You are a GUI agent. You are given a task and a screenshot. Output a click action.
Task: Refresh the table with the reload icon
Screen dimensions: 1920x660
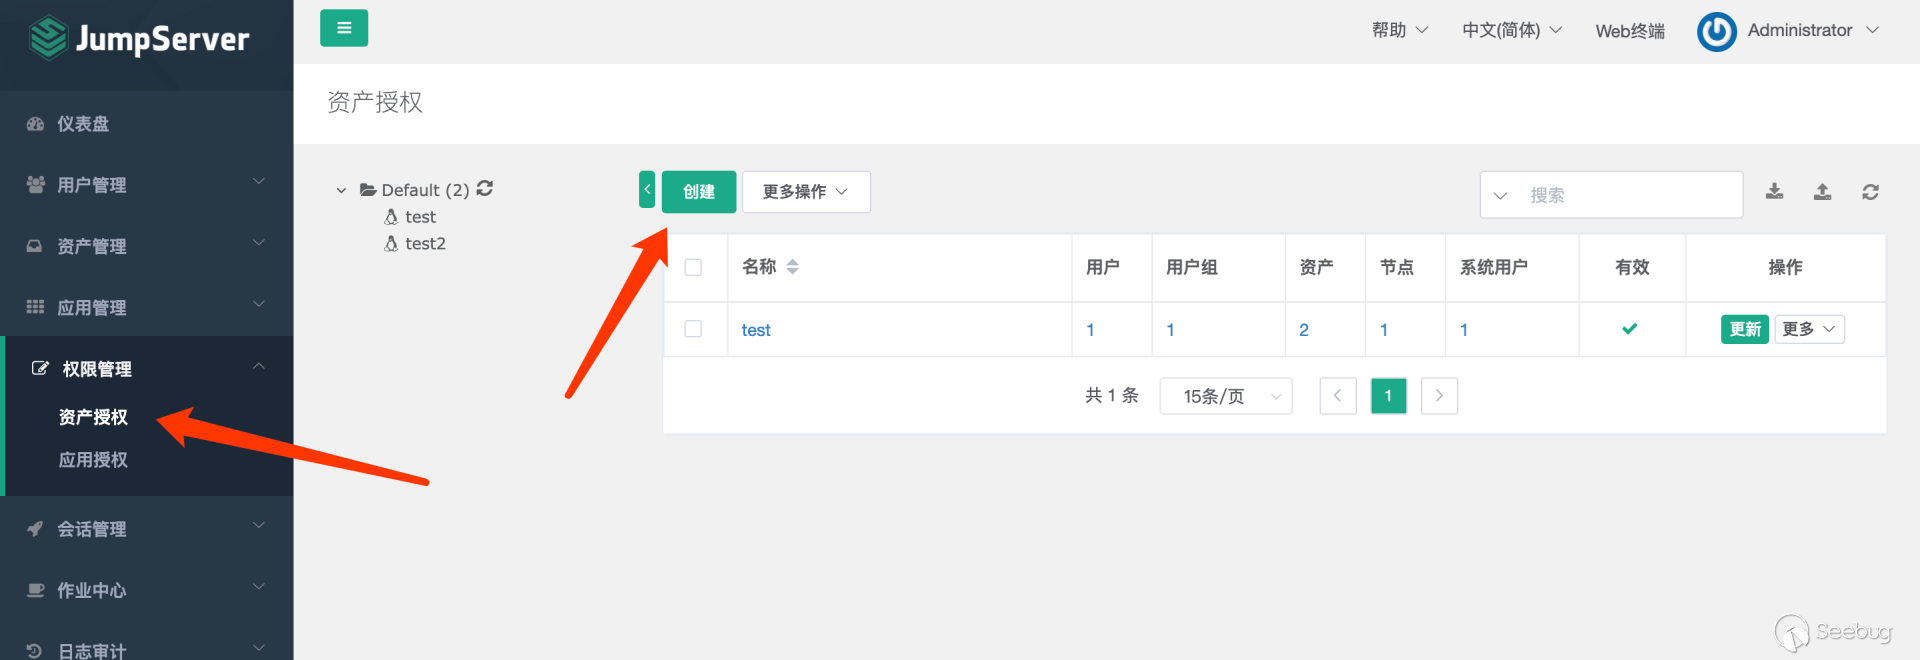pyautogui.click(x=1870, y=191)
